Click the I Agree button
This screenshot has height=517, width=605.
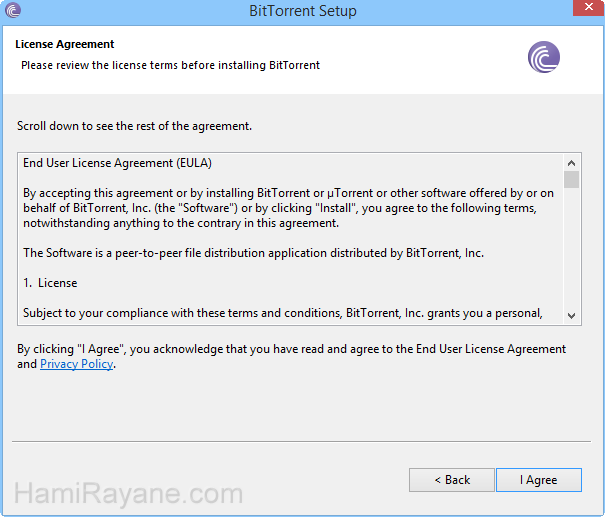[539, 480]
